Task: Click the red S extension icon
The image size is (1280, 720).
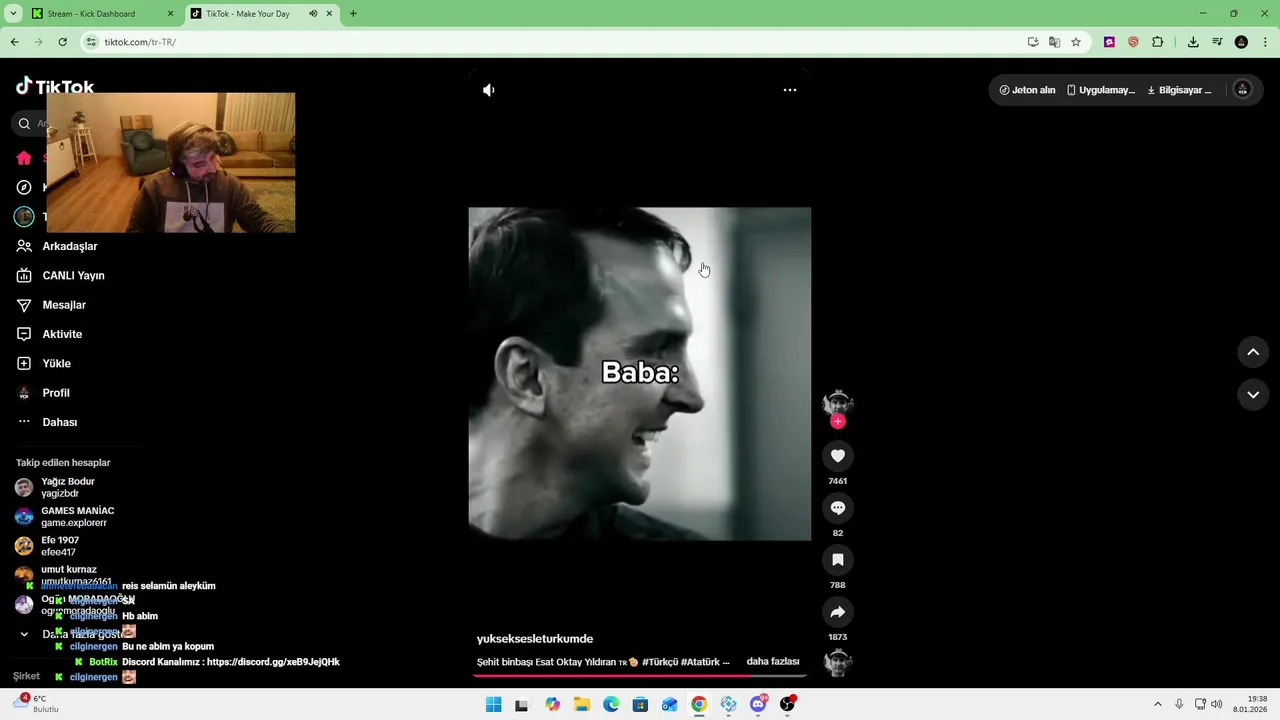Action: tap(1133, 42)
